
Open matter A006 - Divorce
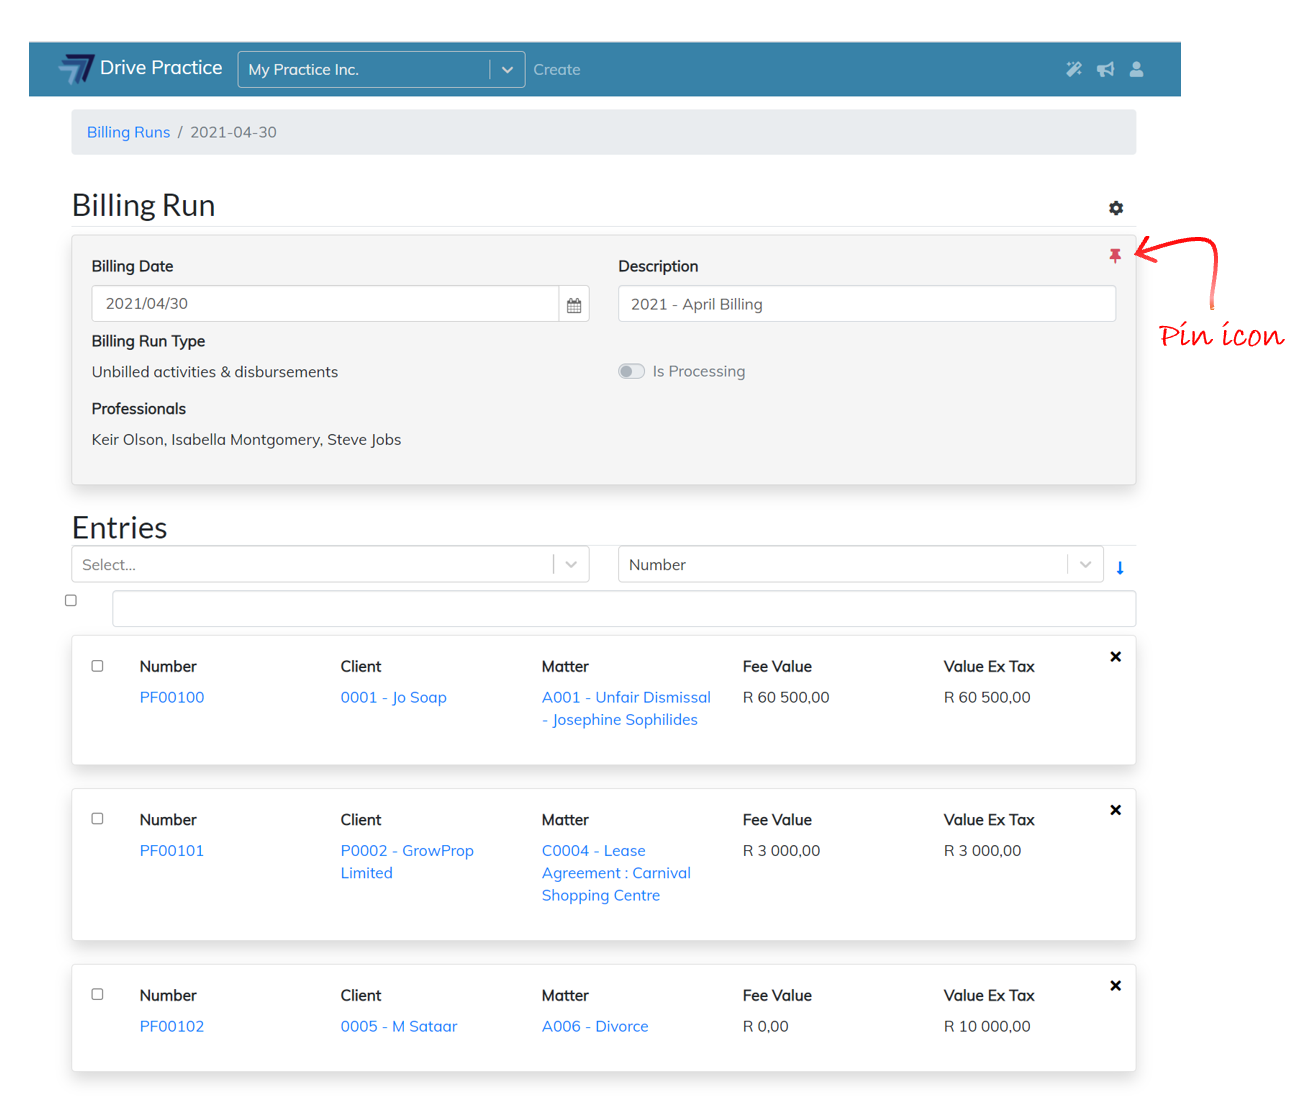click(595, 1026)
